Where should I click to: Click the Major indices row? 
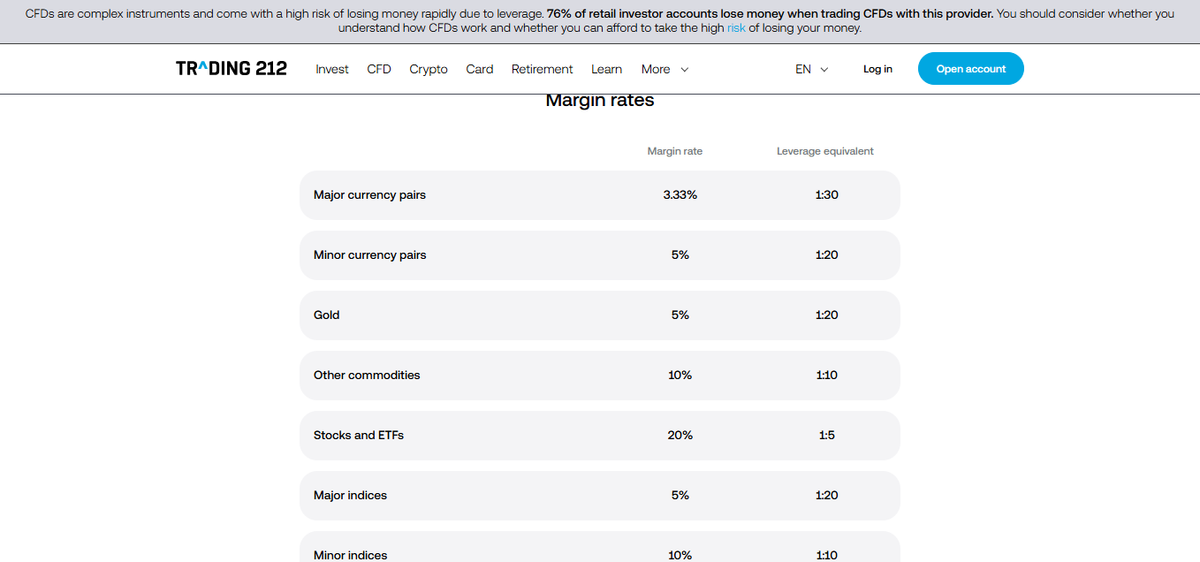[x=600, y=495]
